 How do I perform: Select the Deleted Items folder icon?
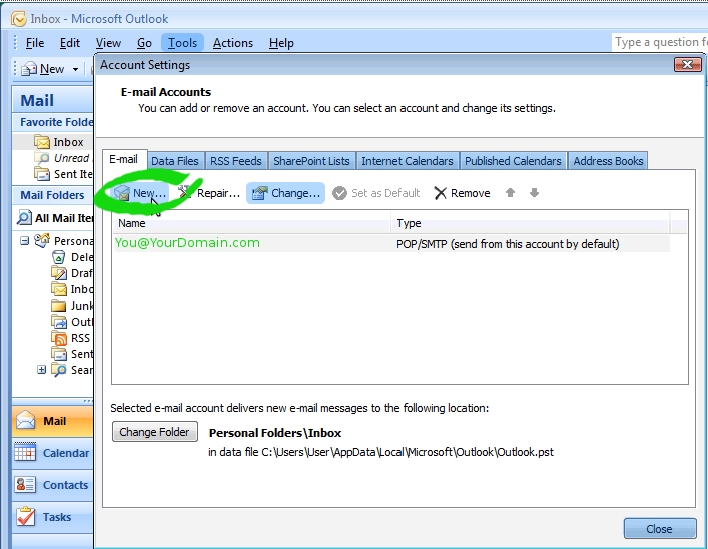coord(59,257)
